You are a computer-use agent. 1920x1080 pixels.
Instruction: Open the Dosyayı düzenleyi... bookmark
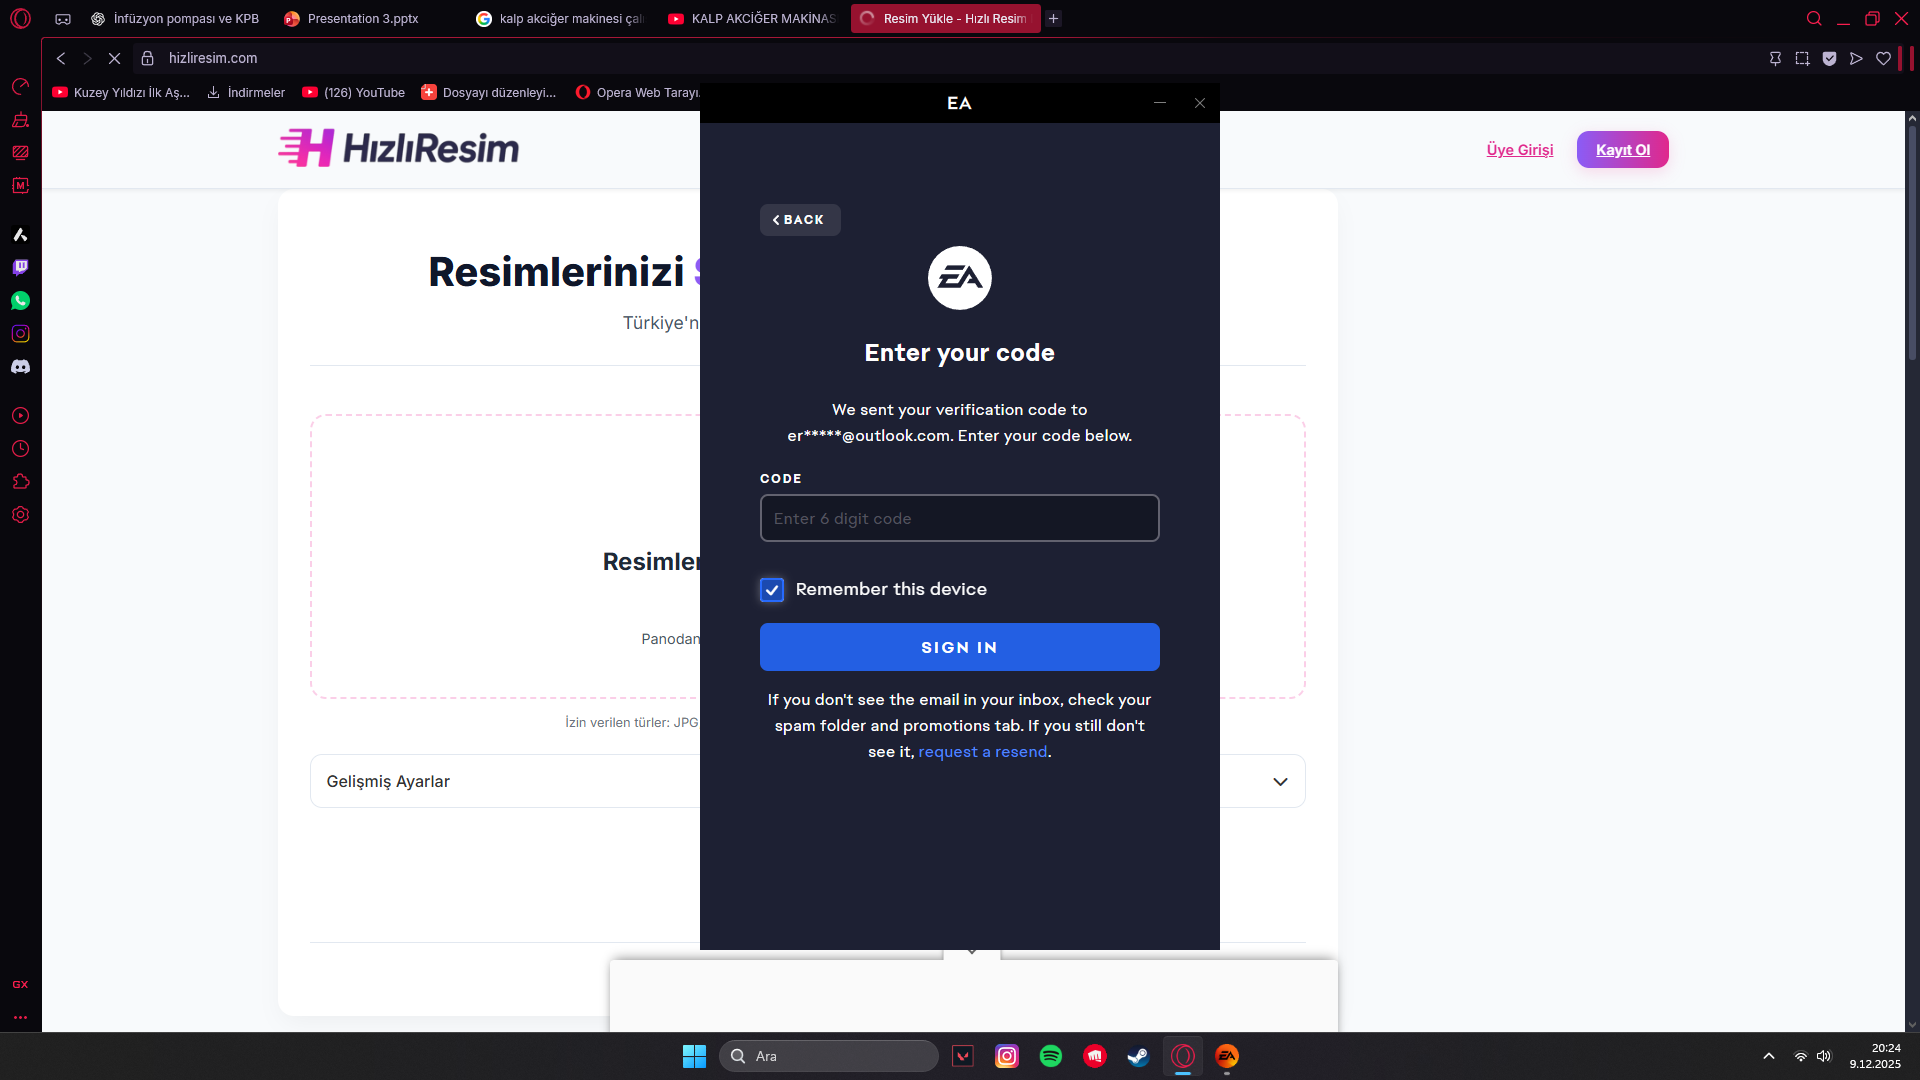[489, 92]
